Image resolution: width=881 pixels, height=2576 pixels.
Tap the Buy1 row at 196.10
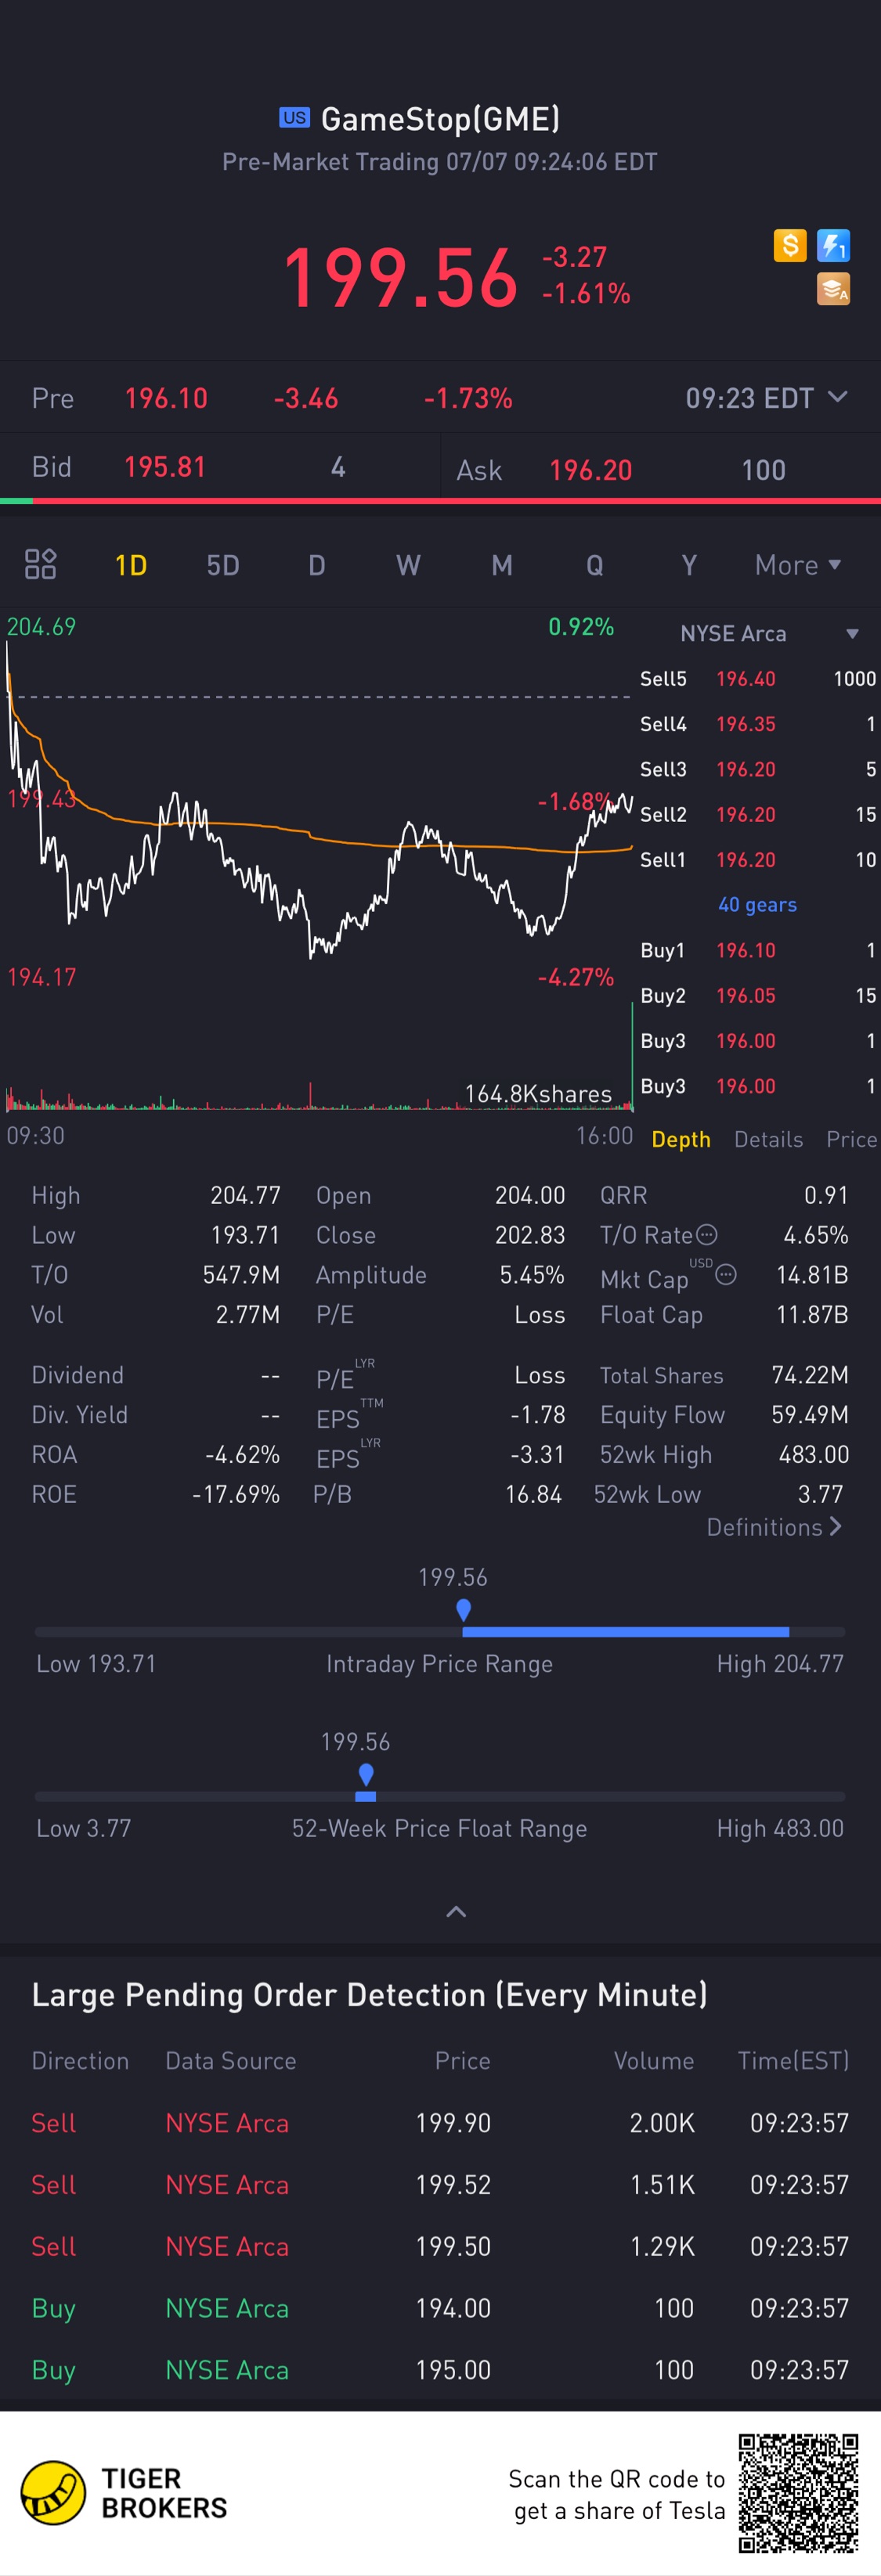758,950
